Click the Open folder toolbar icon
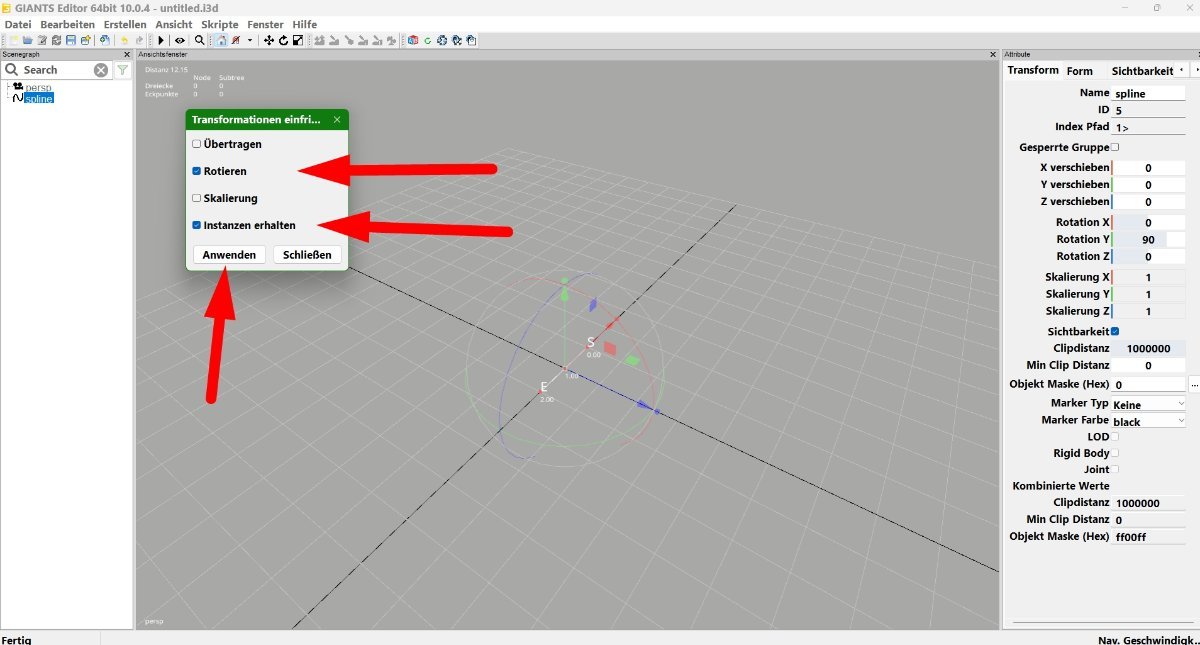Screen dimensions: 1200x645 pos(28,40)
